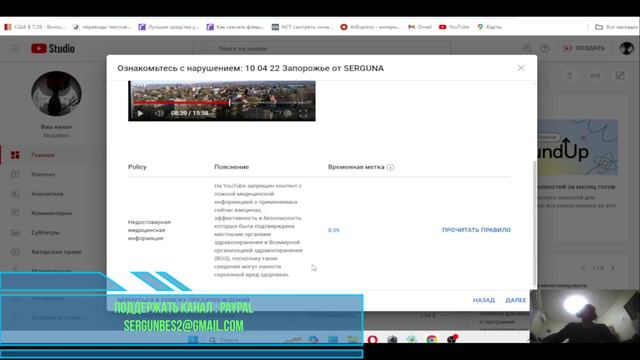
Task: Open the Все закладки folder
Action: [616, 27]
